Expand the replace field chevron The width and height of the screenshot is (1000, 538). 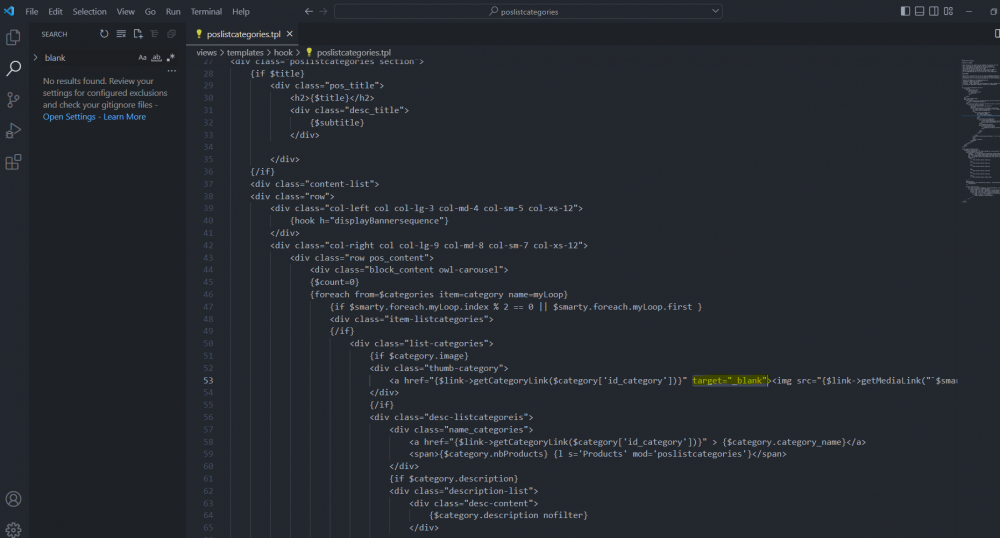tap(35, 58)
